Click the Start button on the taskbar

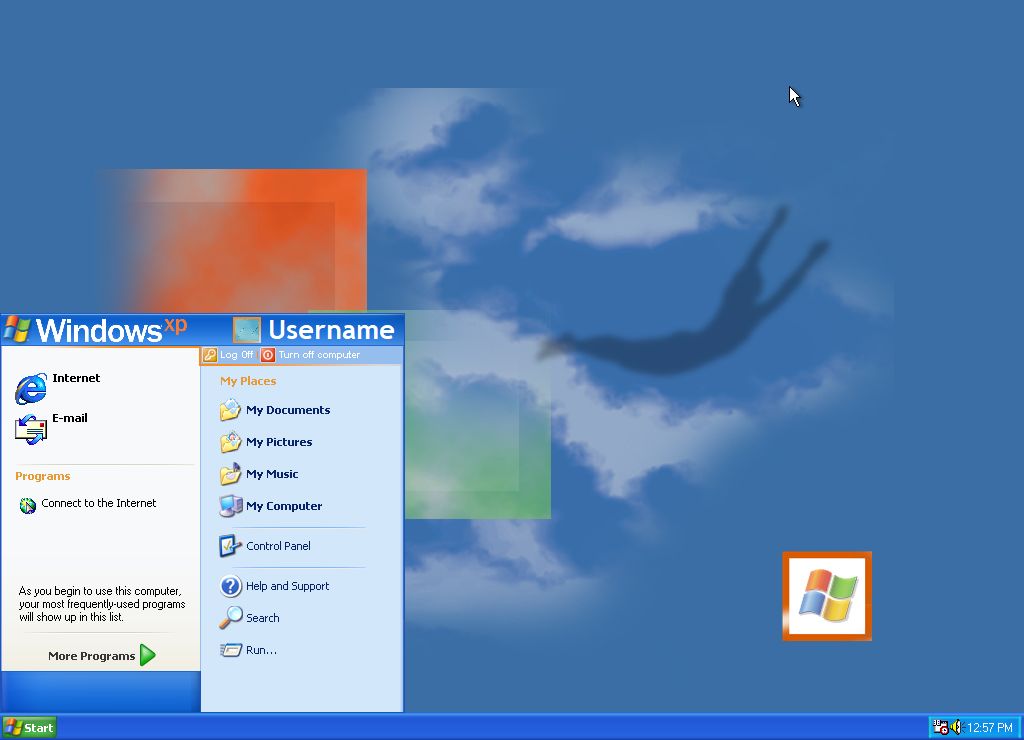pos(29,727)
